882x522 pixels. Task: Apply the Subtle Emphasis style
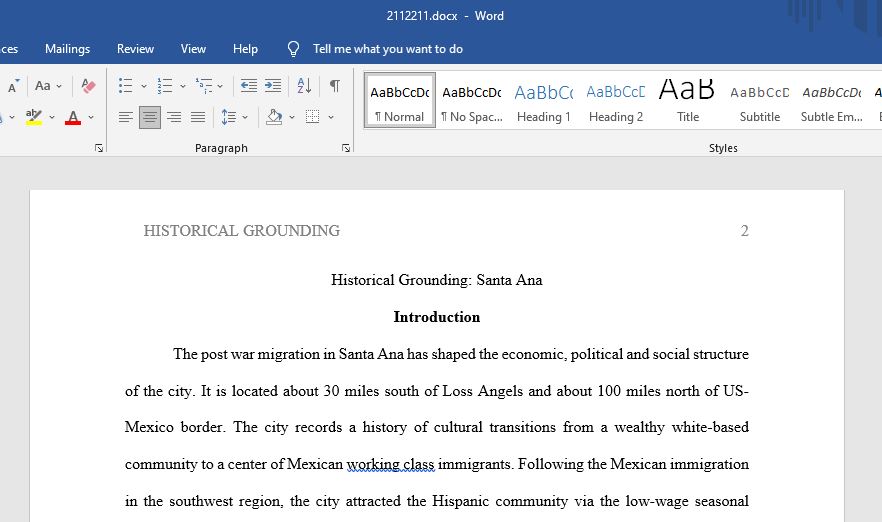[x=831, y=101]
